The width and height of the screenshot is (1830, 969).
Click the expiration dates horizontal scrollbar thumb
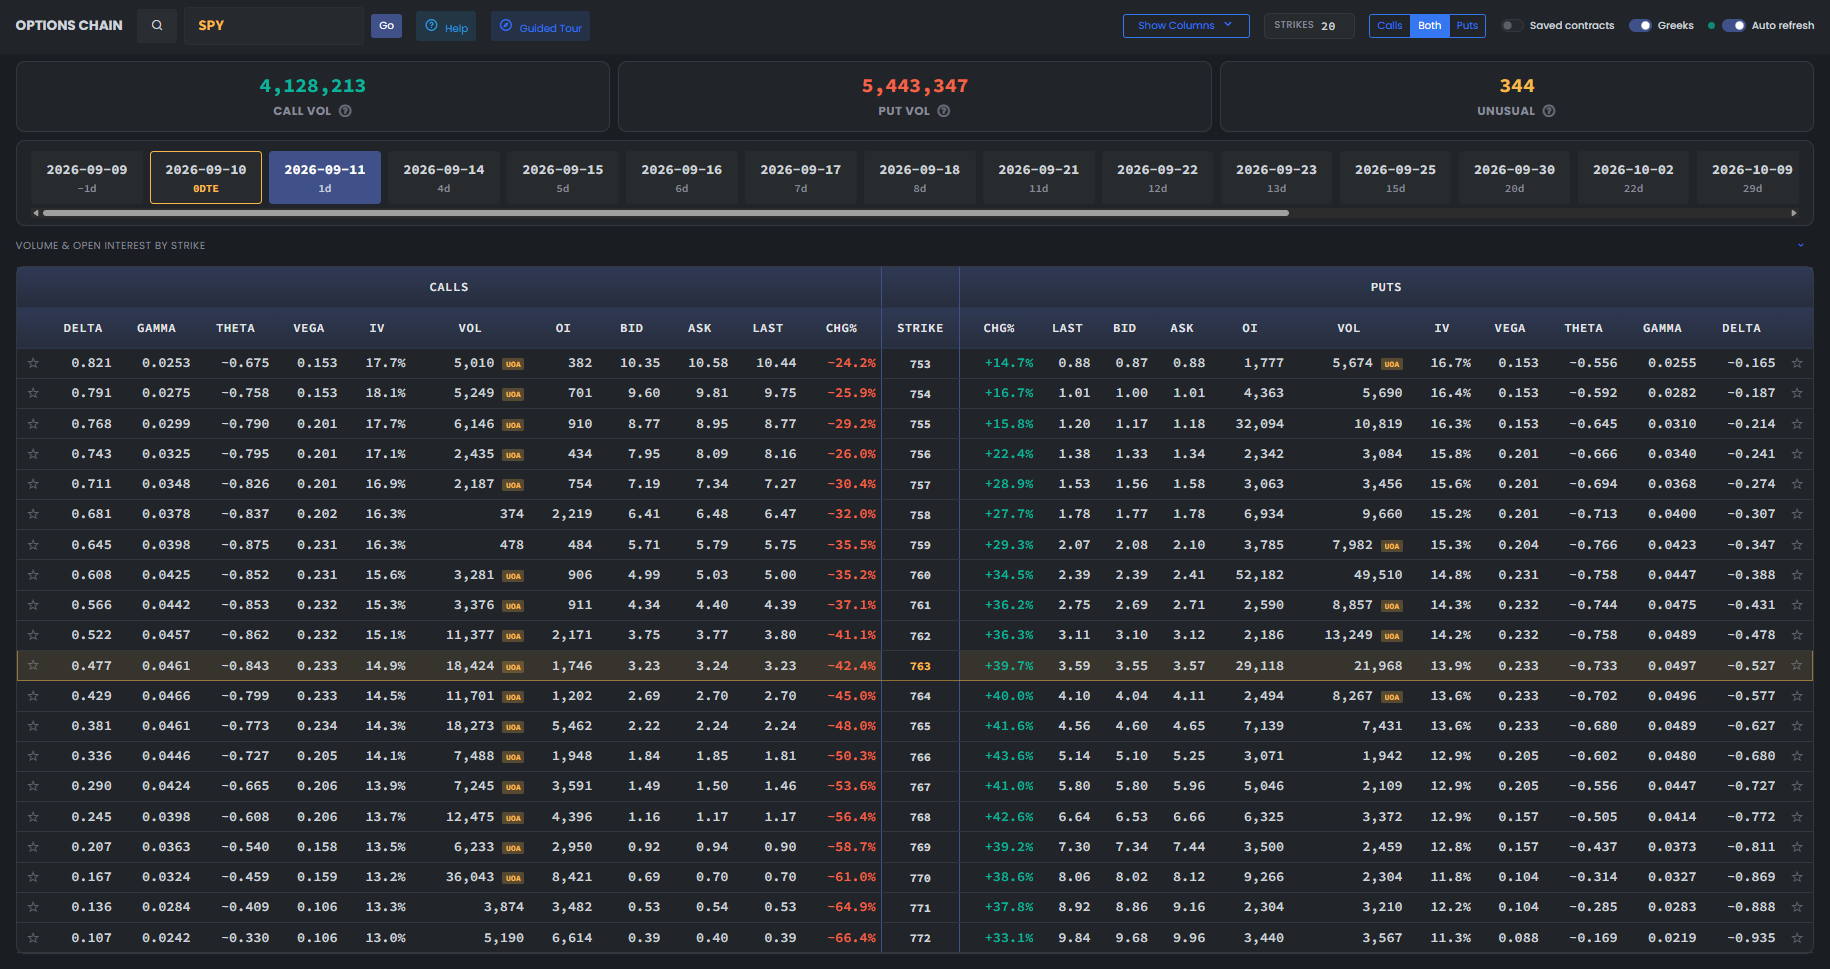(x=666, y=213)
